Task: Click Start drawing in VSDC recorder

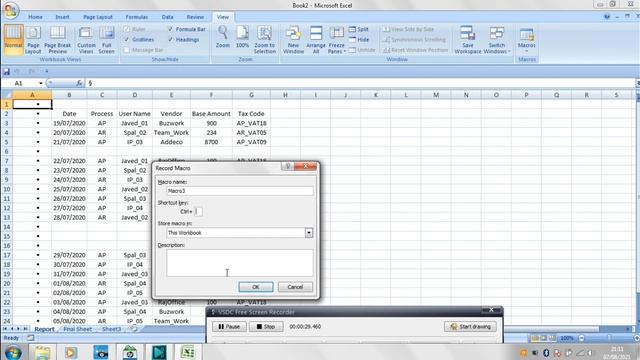Action: coord(470,327)
